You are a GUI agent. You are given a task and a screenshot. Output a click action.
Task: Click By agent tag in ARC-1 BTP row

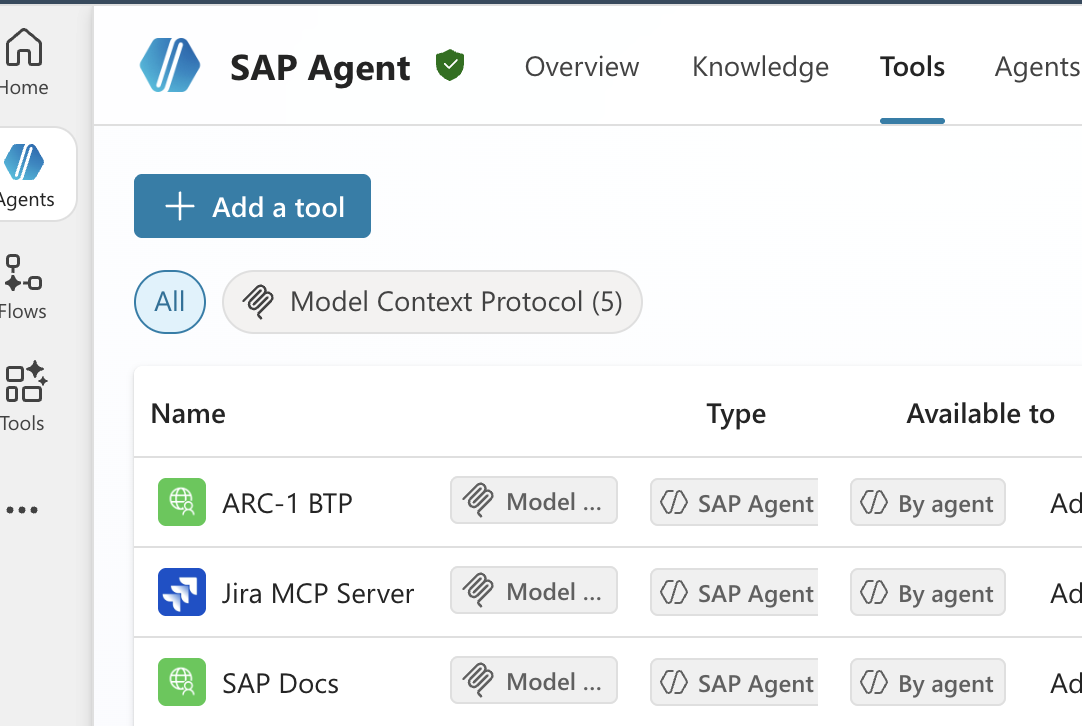(927, 502)
